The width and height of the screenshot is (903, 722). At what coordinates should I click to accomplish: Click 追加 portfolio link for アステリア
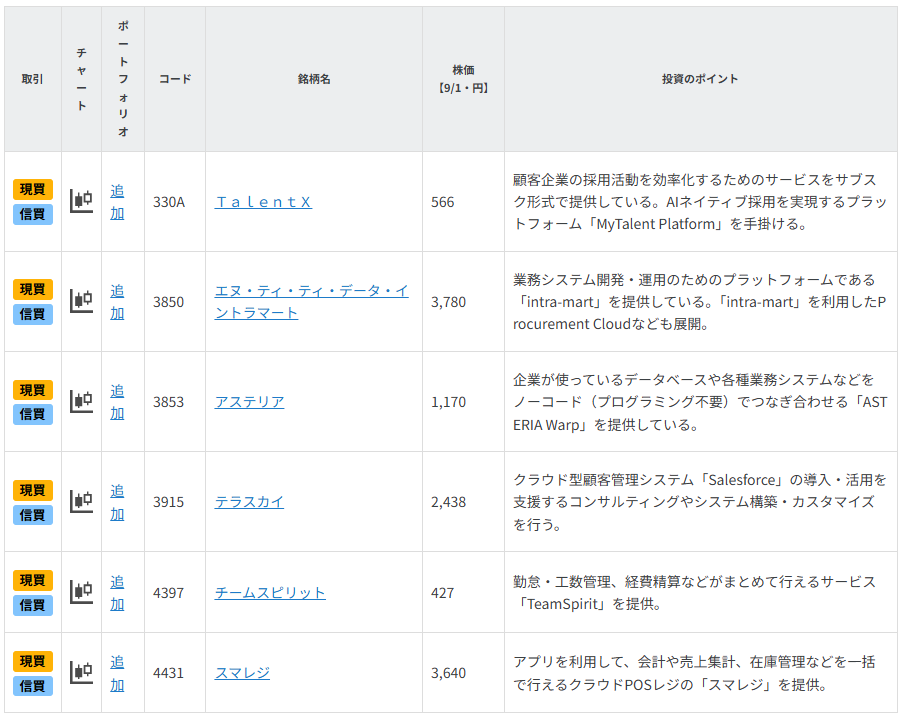click(117, 402)
